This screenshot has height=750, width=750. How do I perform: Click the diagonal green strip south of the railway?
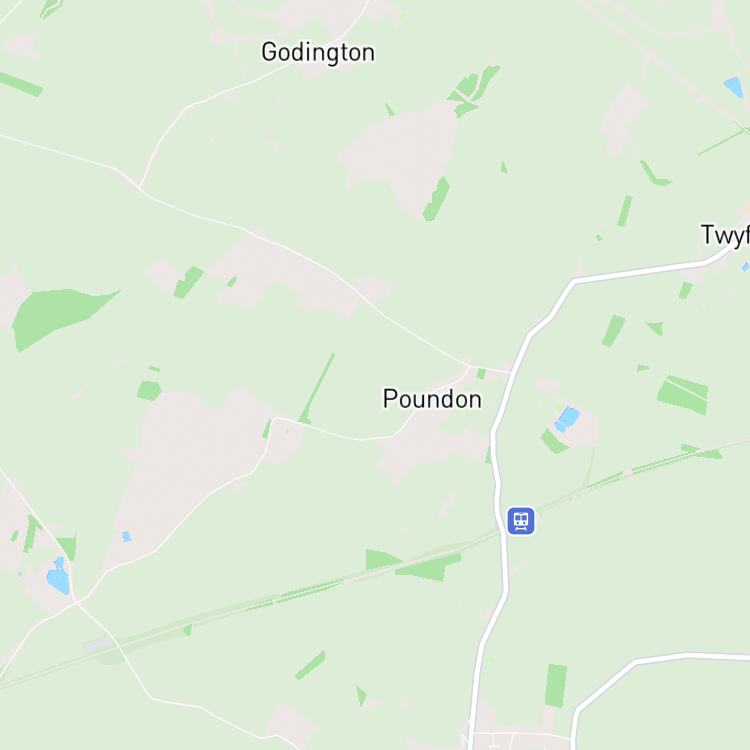pos(310,665)
